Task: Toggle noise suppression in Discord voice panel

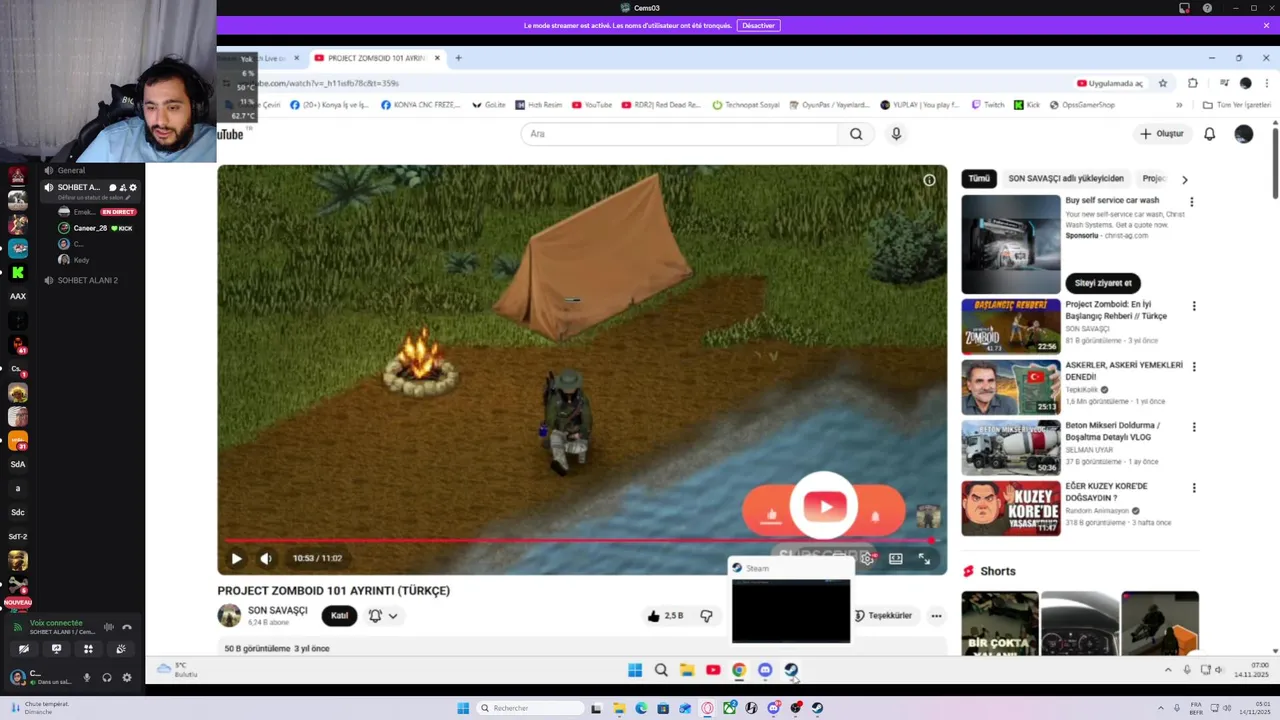Action: (108, 627)
